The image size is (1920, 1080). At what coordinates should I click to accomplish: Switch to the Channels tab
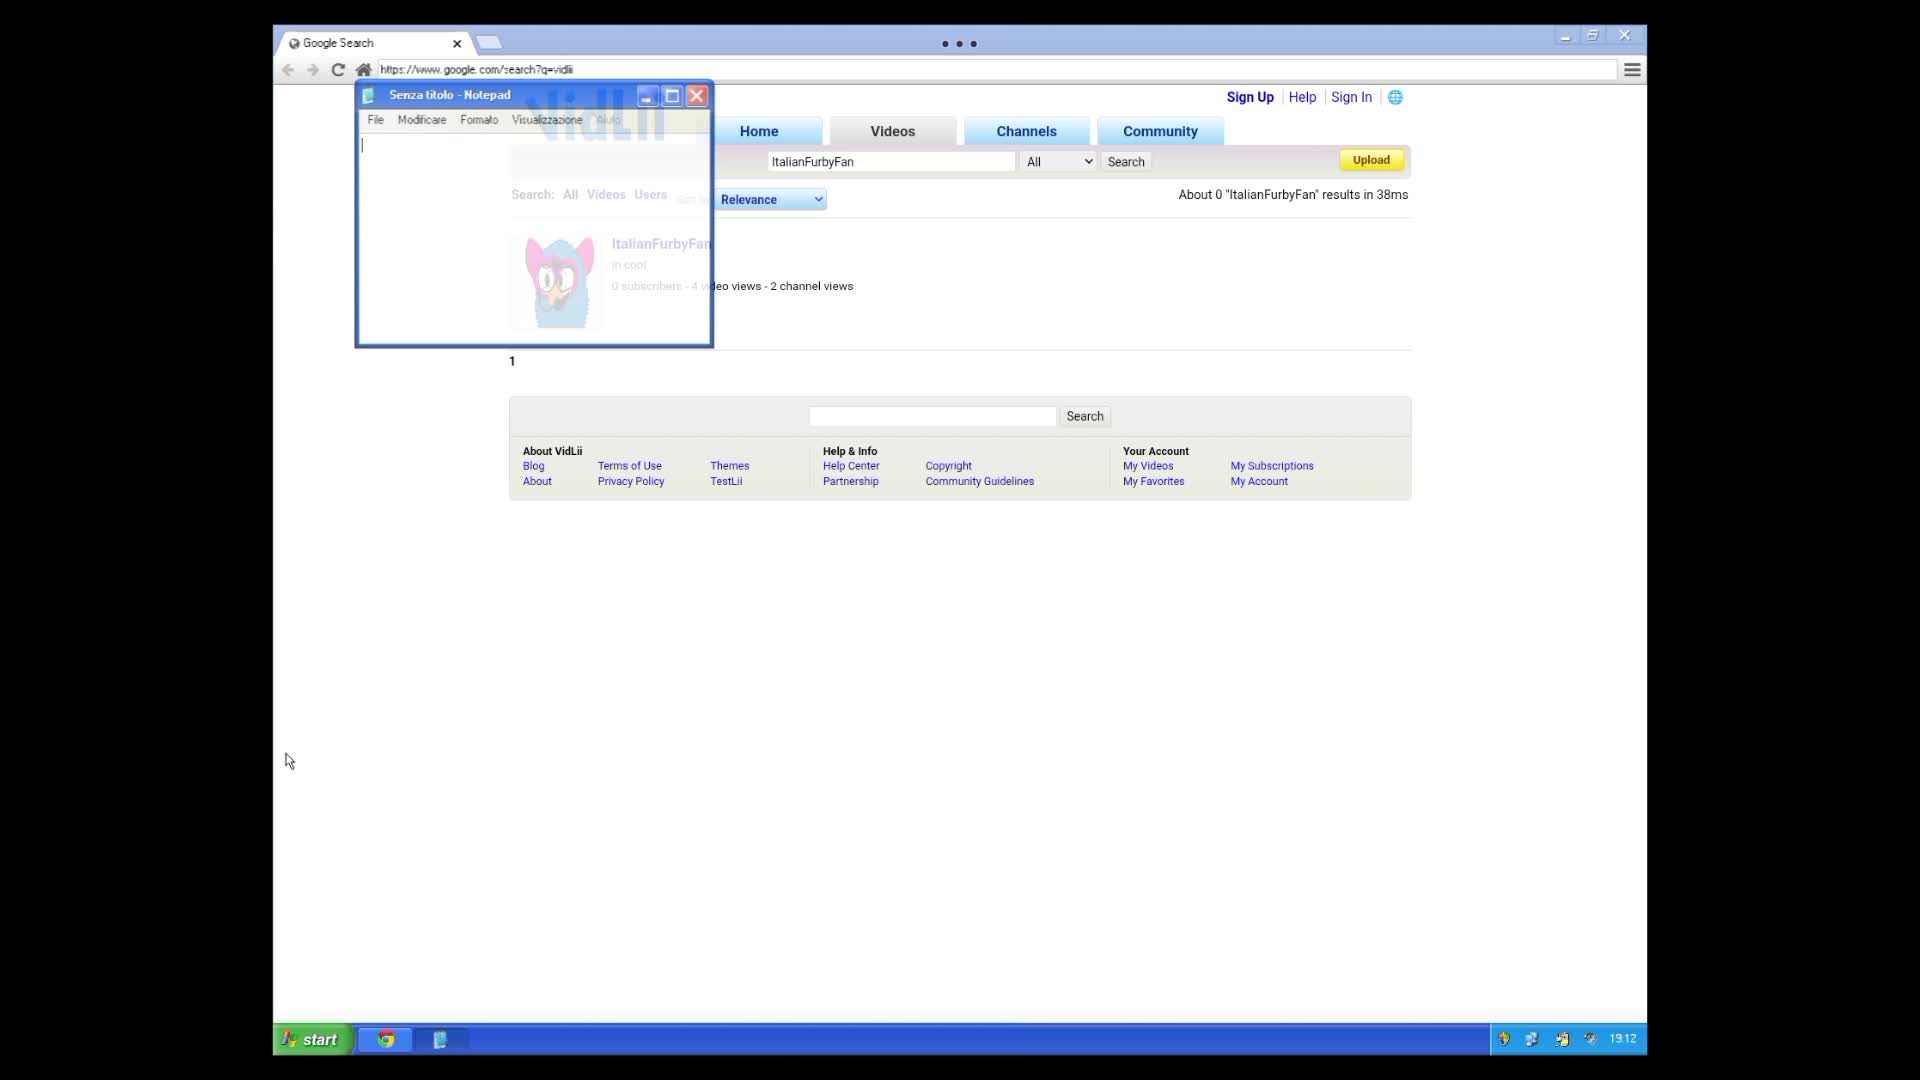pos(1027,131)
